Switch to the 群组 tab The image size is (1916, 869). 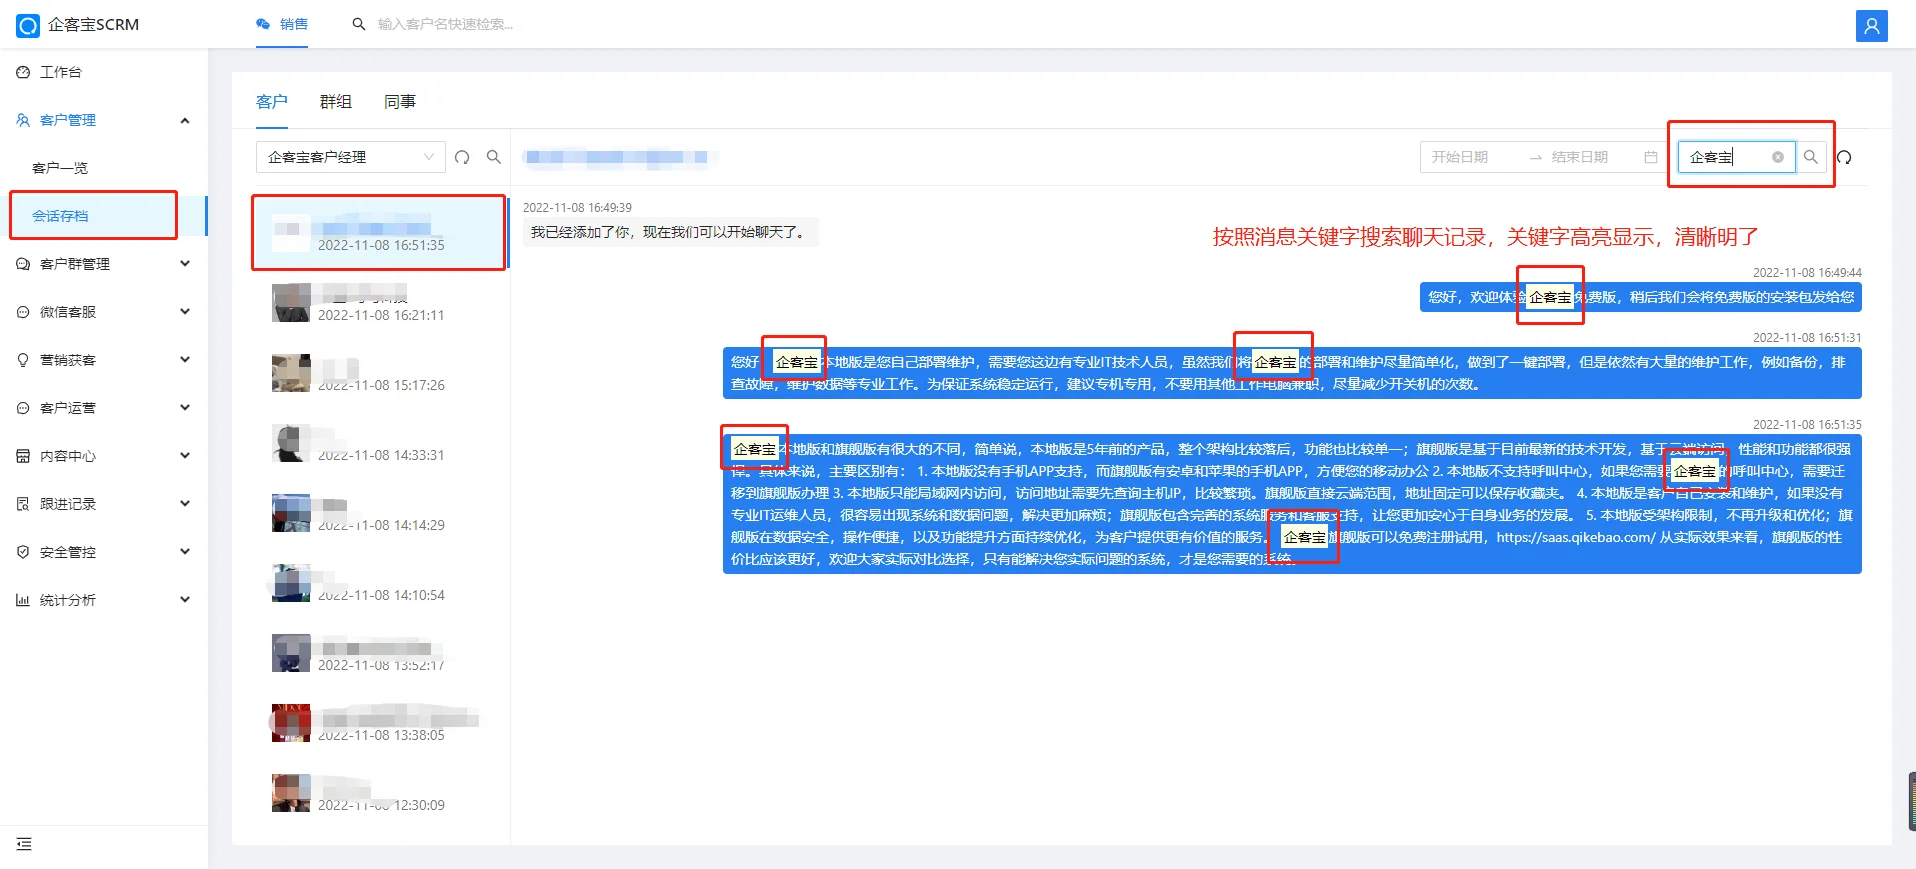(336, 102)
